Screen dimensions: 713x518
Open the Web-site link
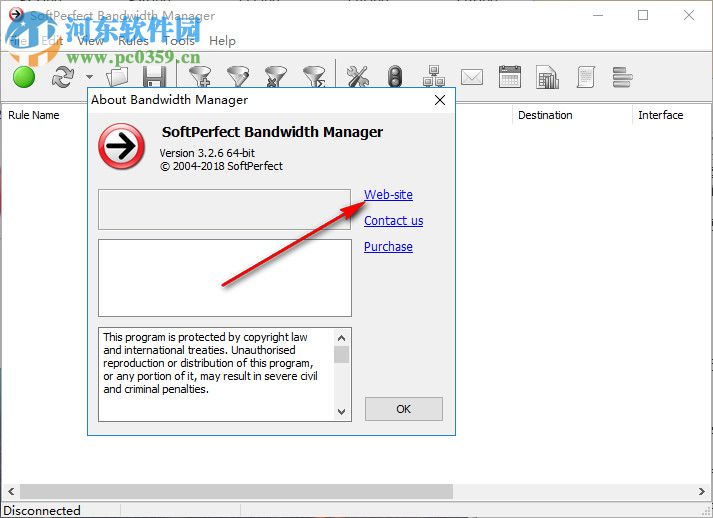click(388, 195)
